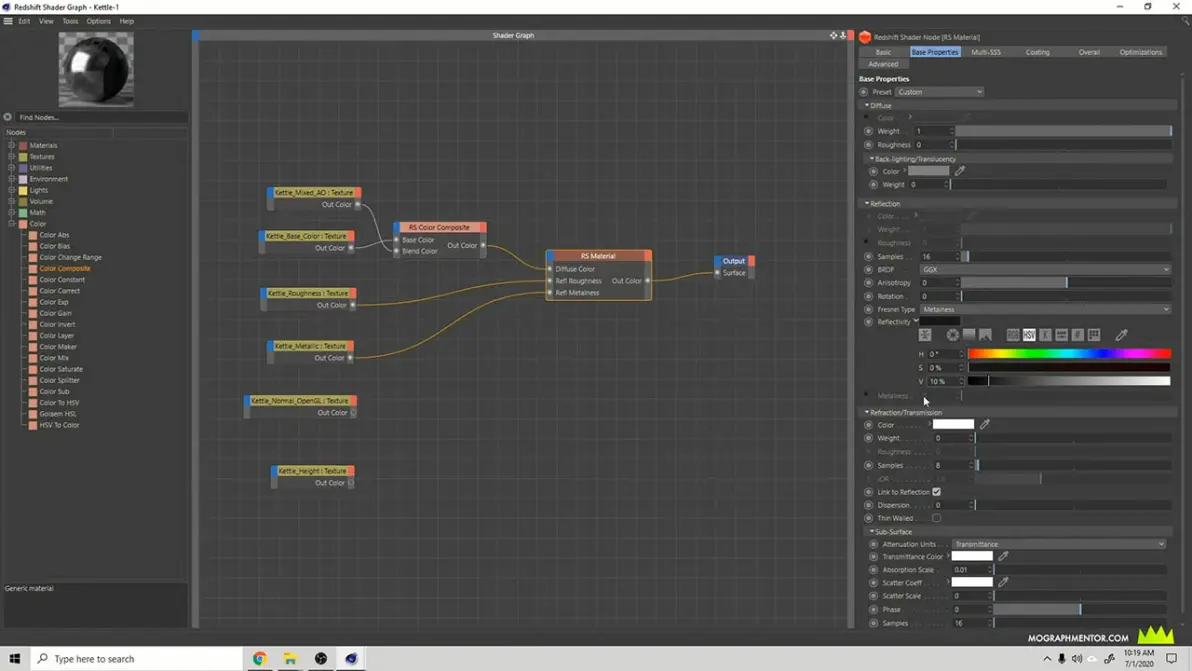
Task: Toggle the color mixer sliders icon
Action: 1061,335
